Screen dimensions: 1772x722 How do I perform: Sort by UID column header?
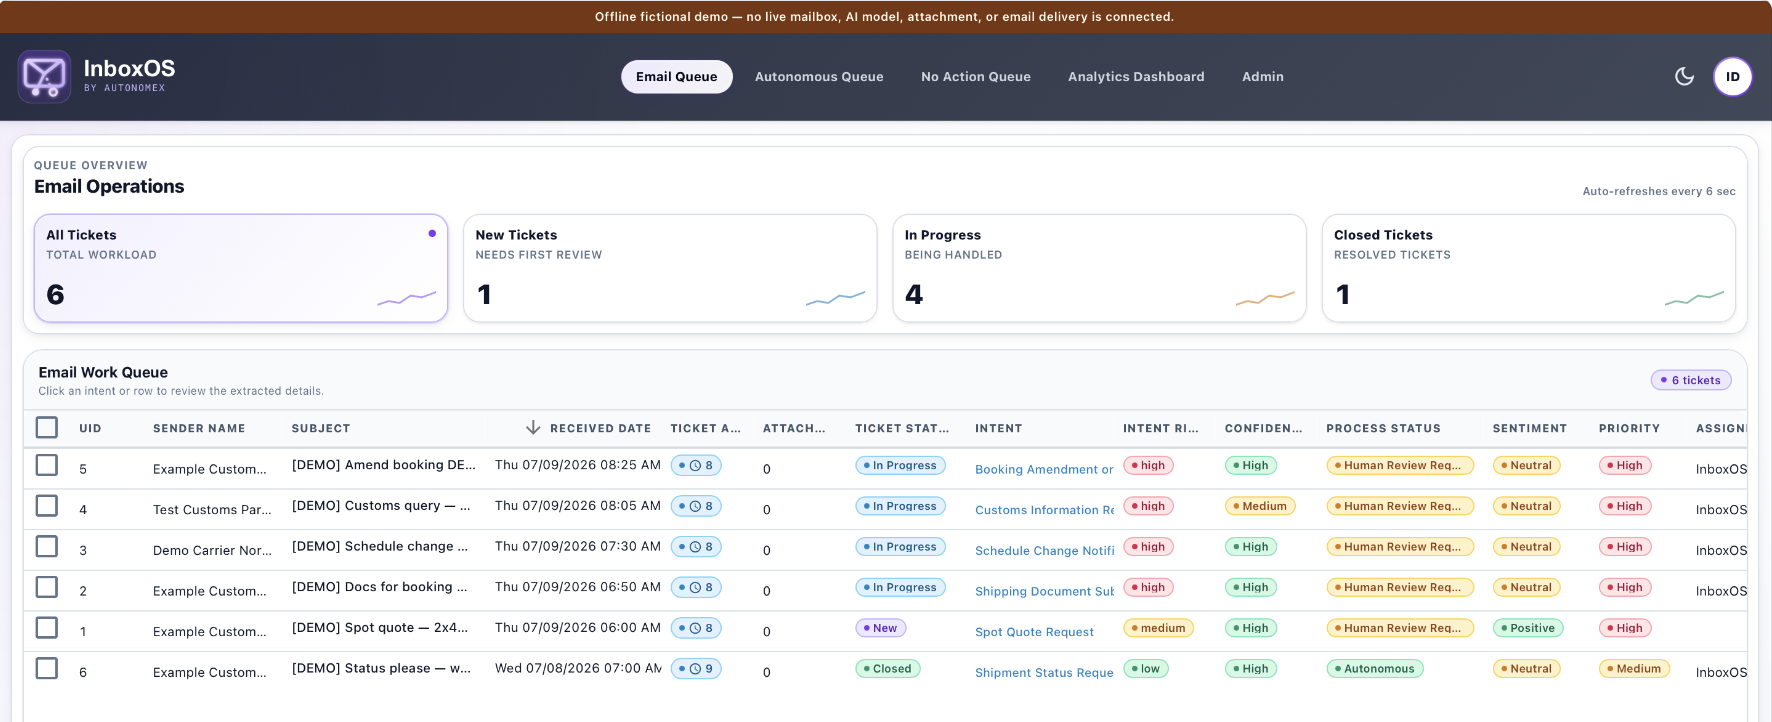click(90, 428)
